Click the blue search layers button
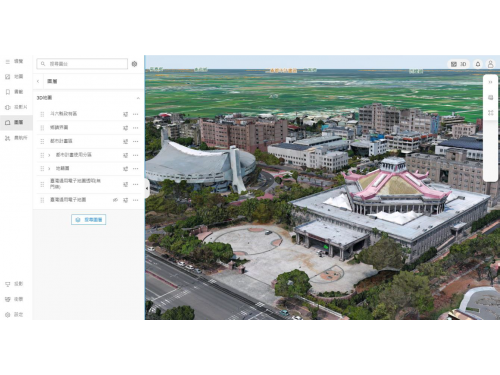 (89, 220)
